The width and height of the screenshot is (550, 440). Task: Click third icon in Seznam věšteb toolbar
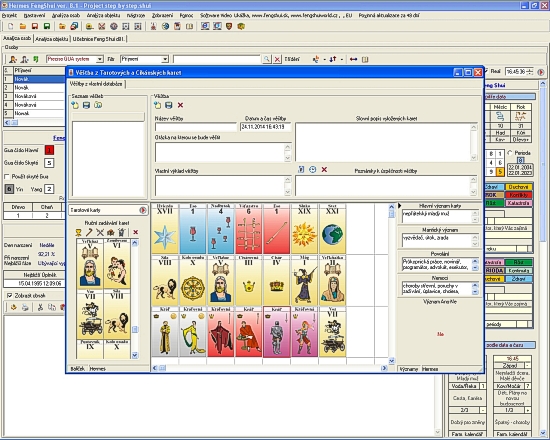click(98, 105)
